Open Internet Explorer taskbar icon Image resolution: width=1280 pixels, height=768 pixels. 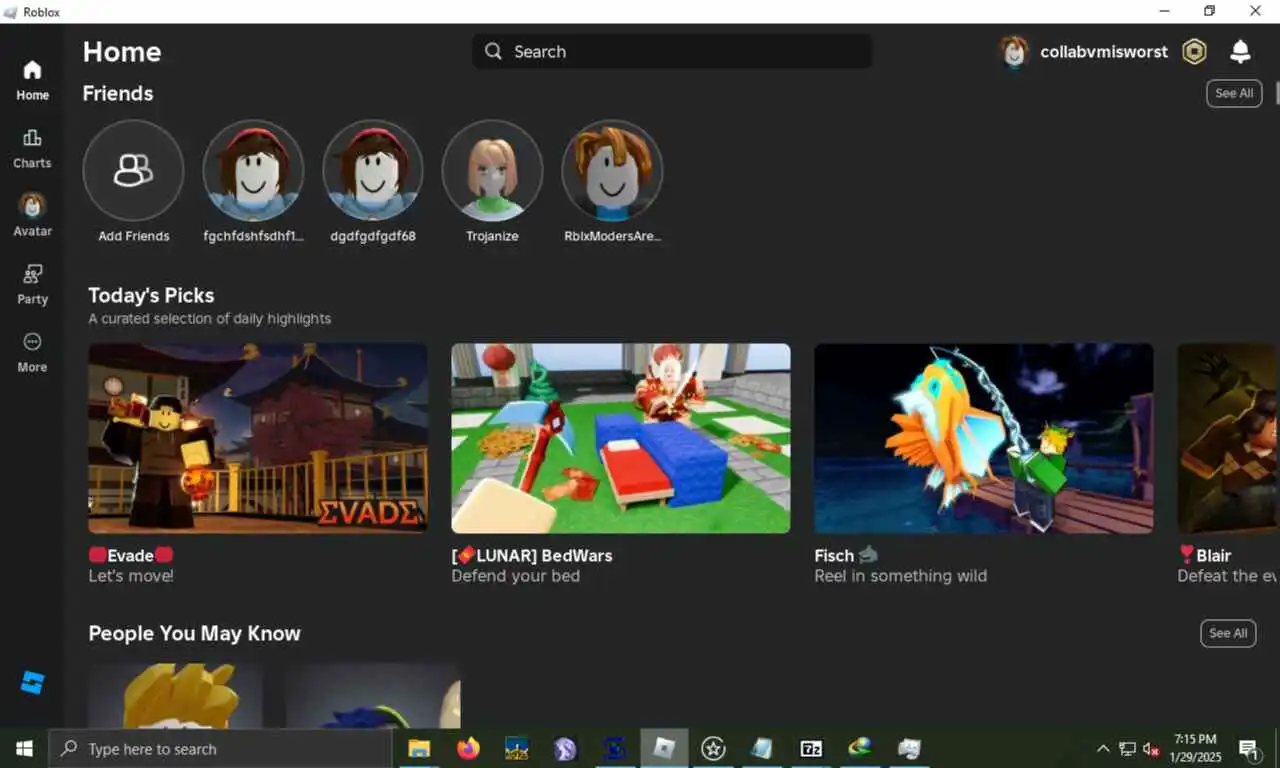pos(860,748)
